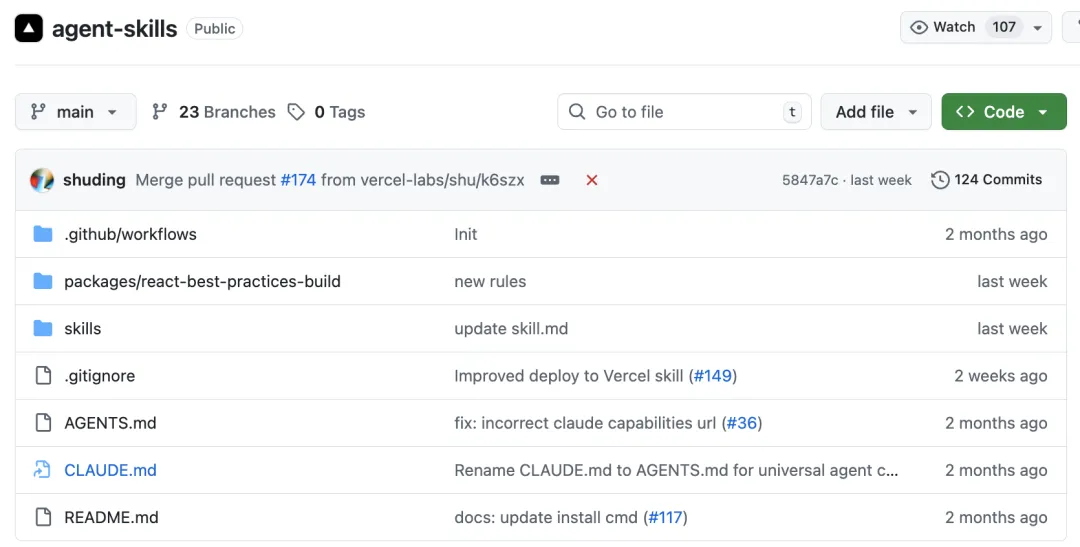Open pull request #174 link

[298, 180]
